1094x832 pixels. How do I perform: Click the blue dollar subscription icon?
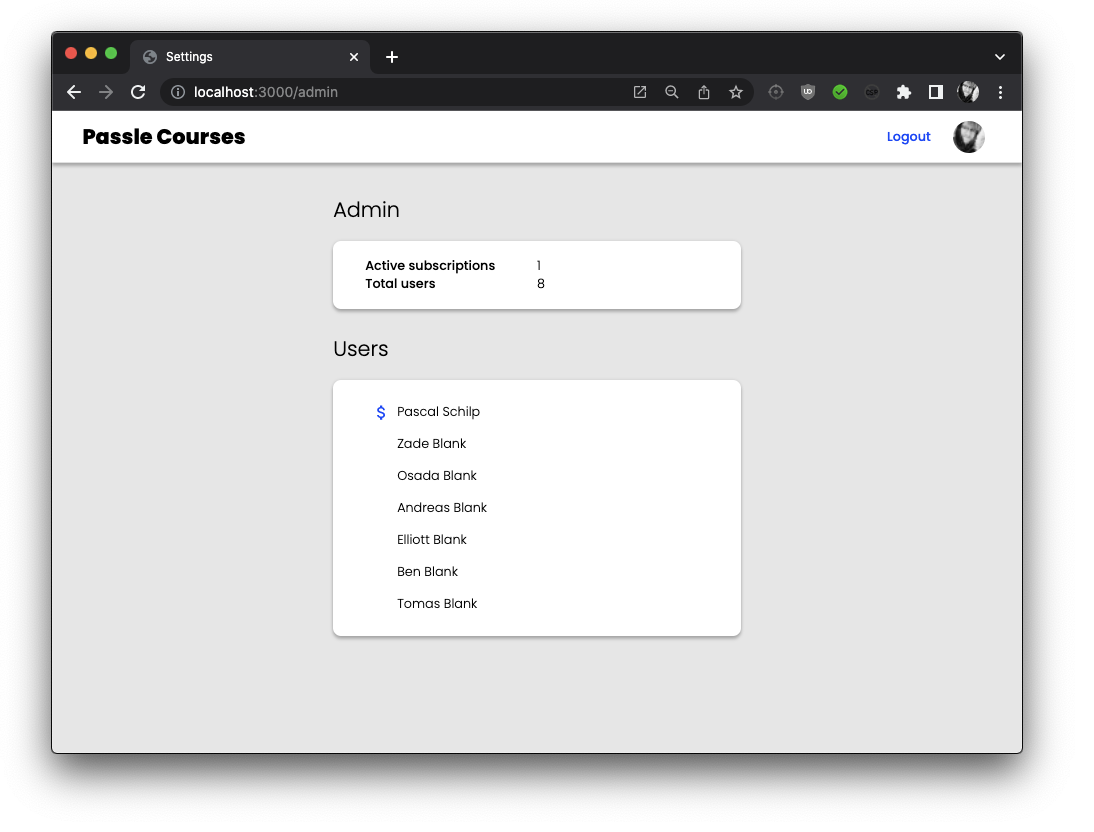(x=381, y=412)
